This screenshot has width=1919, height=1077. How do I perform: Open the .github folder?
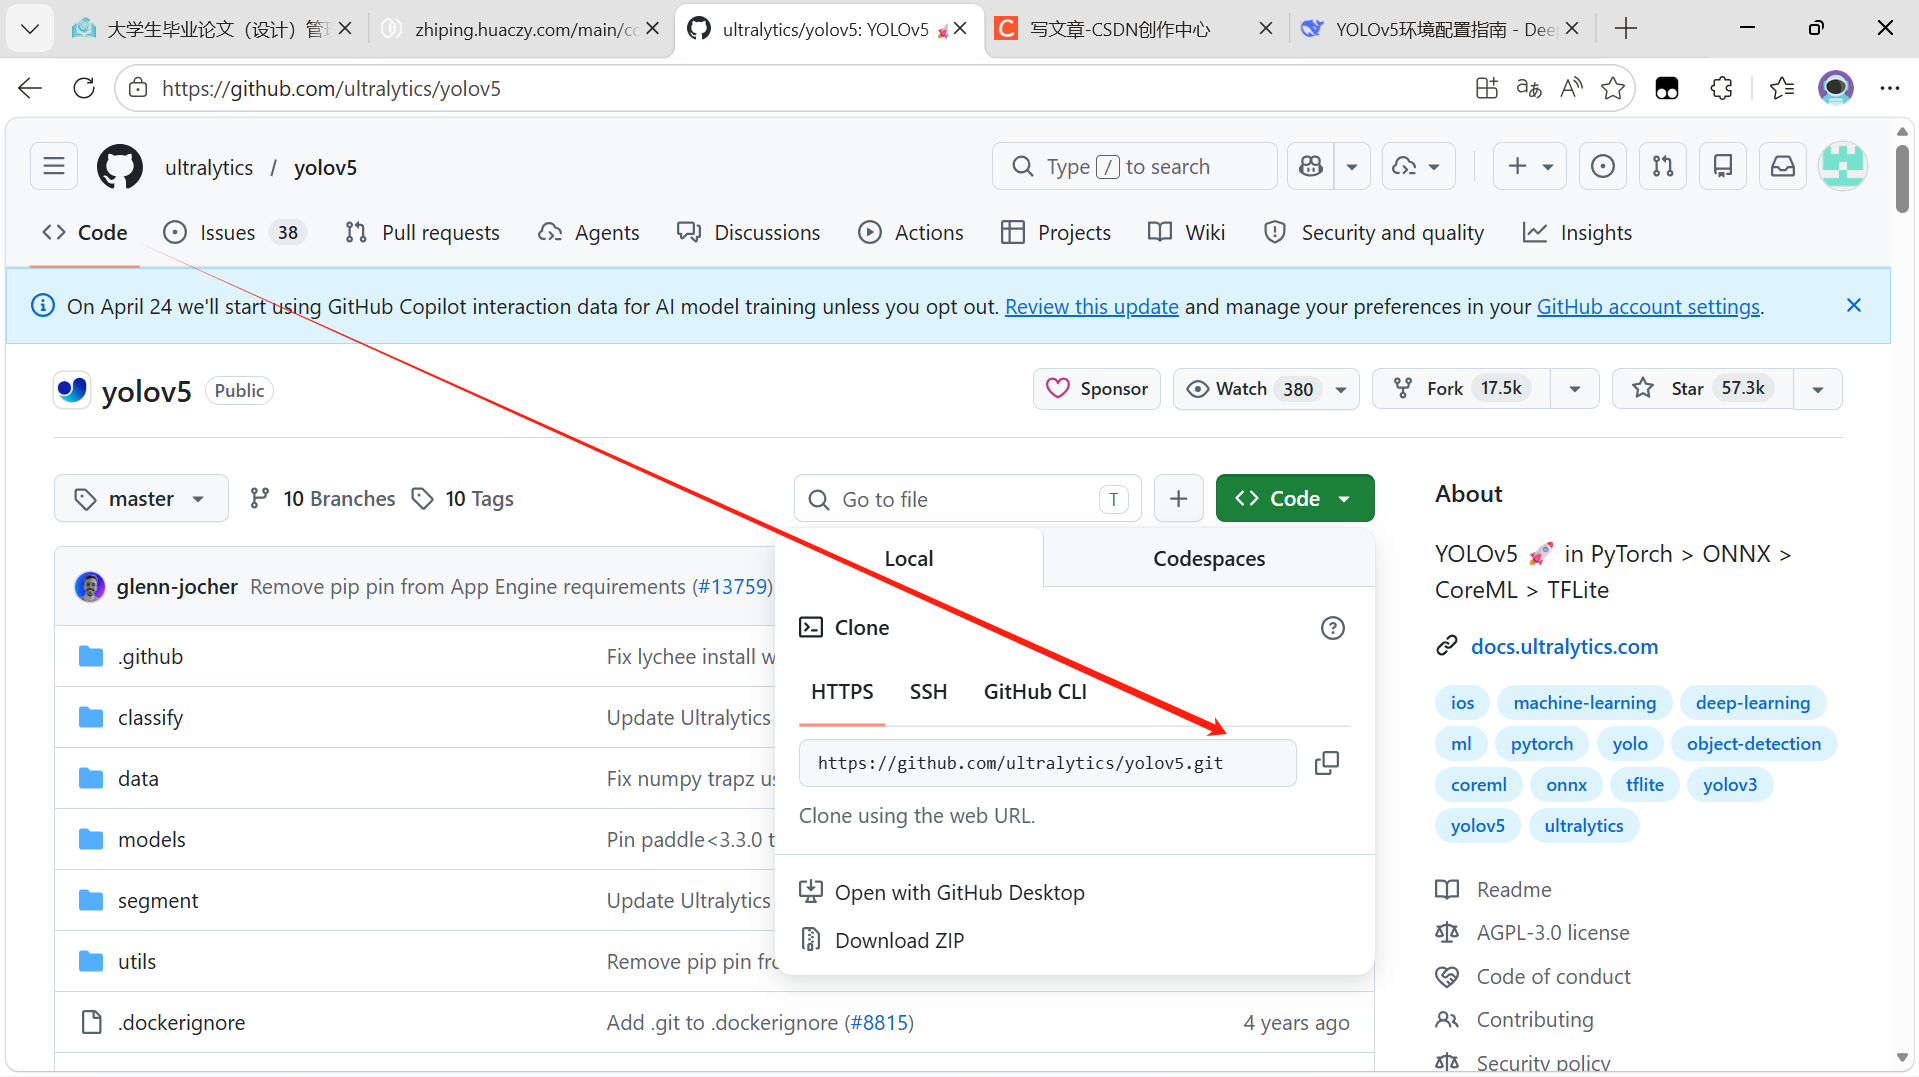tap(150, 656)
